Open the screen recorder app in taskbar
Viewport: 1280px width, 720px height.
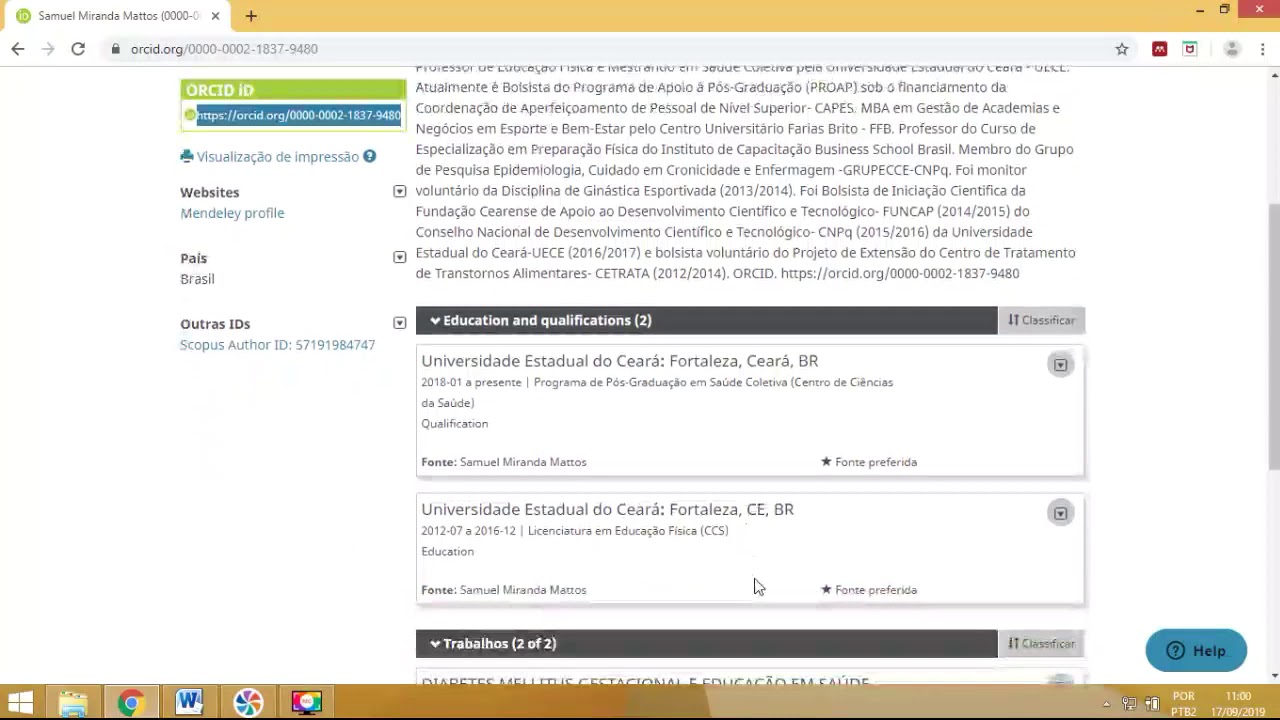pos(306,703)
